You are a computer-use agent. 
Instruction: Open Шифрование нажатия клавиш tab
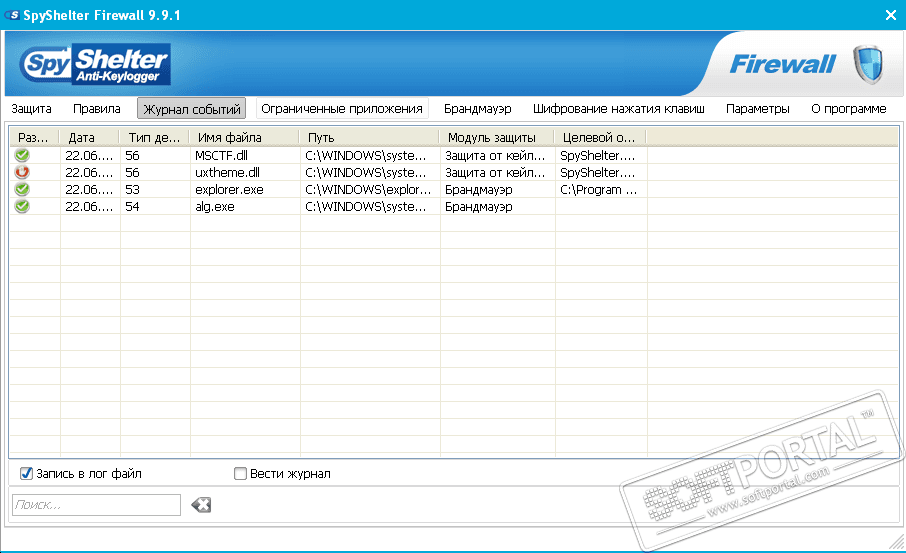619,109
